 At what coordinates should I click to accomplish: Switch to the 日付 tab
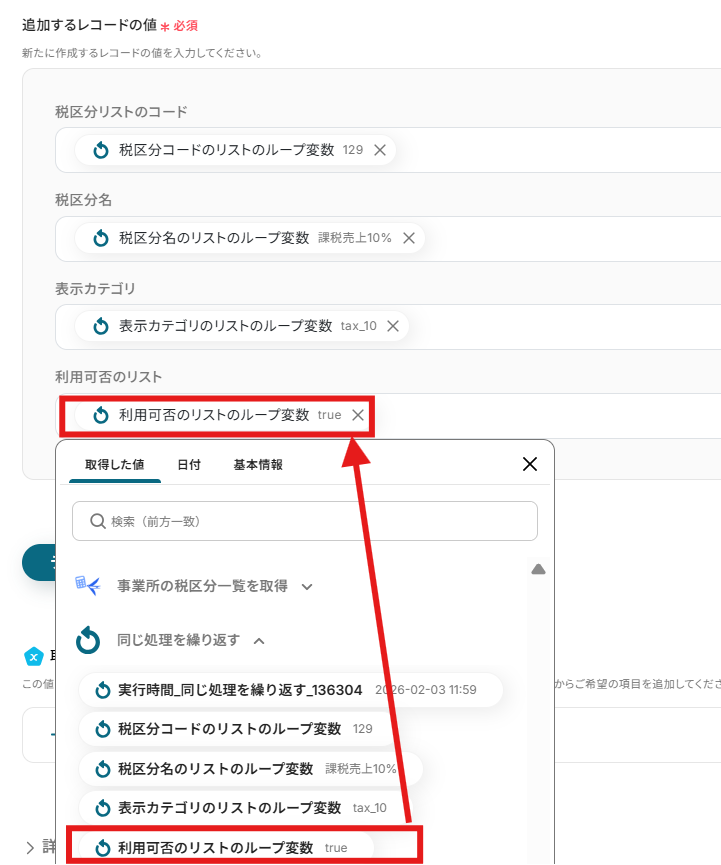[189, 465]
